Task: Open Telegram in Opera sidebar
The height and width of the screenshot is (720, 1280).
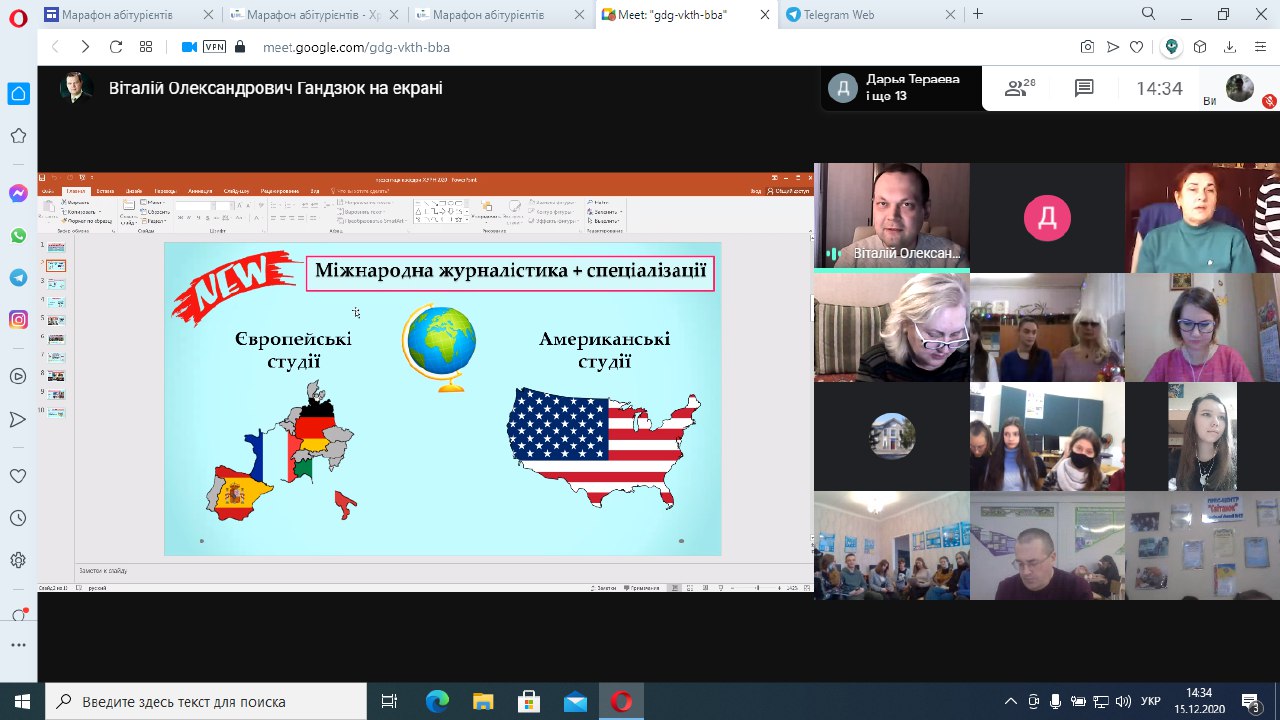Action: 18,278
